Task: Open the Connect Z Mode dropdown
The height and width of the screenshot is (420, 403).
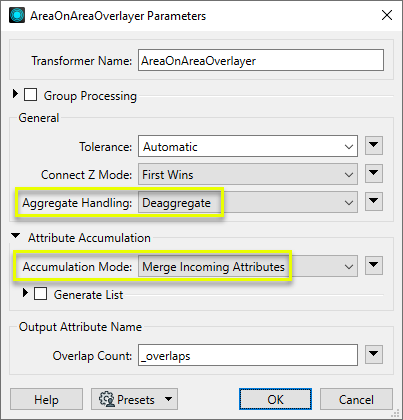Action: tap(248, 174)
